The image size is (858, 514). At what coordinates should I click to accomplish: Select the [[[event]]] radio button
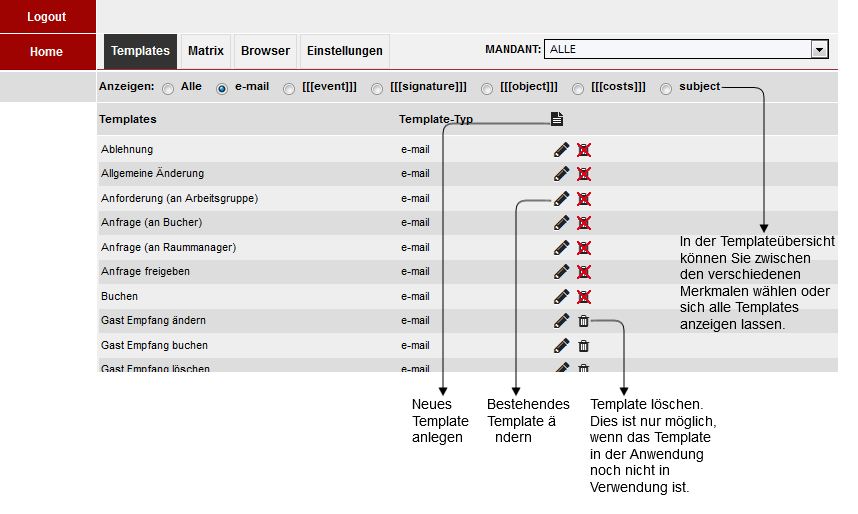[x=289, y=89]
